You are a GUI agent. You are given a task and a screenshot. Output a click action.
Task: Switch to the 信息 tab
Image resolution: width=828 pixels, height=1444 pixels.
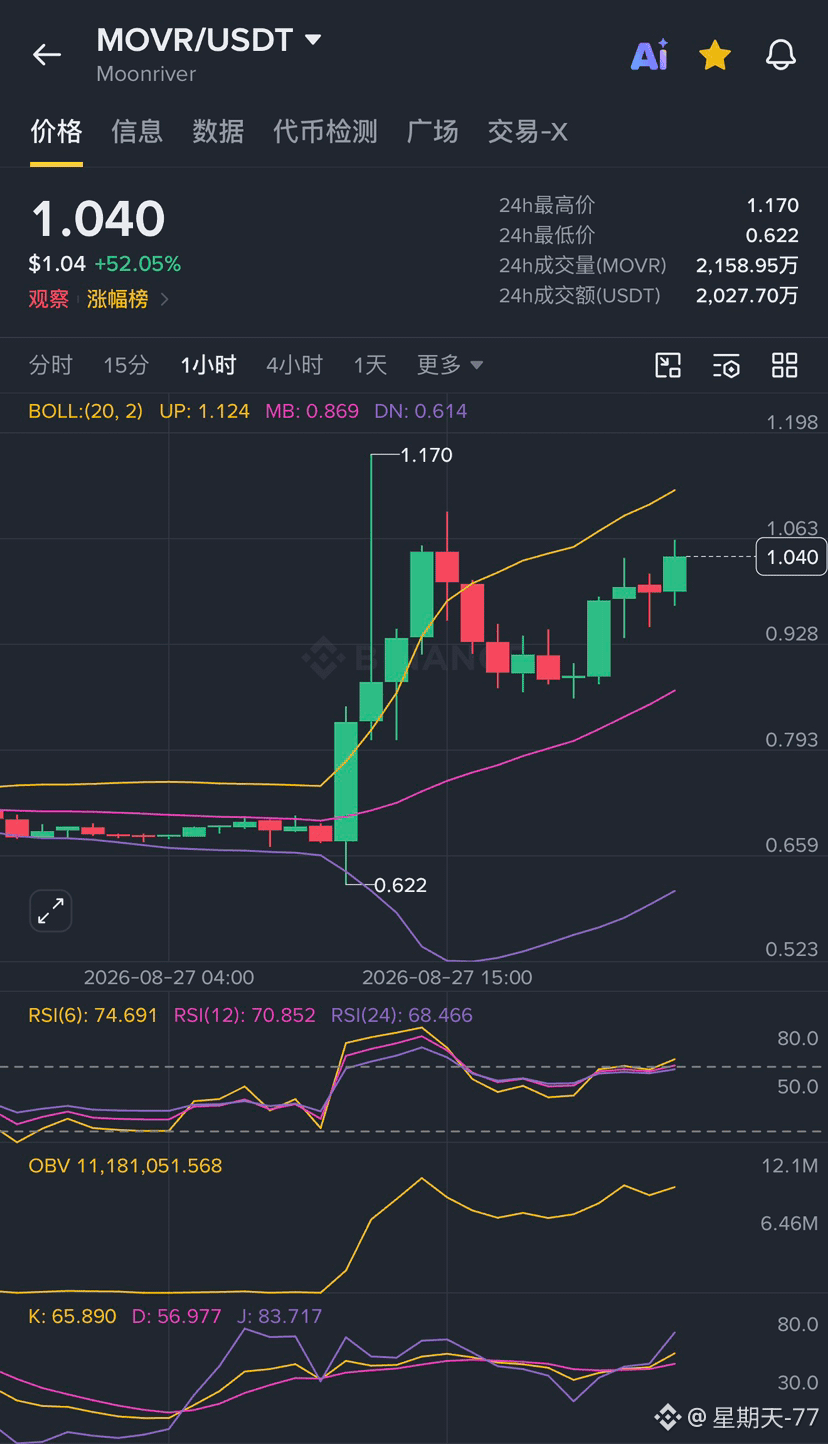[x=137, y=131]
